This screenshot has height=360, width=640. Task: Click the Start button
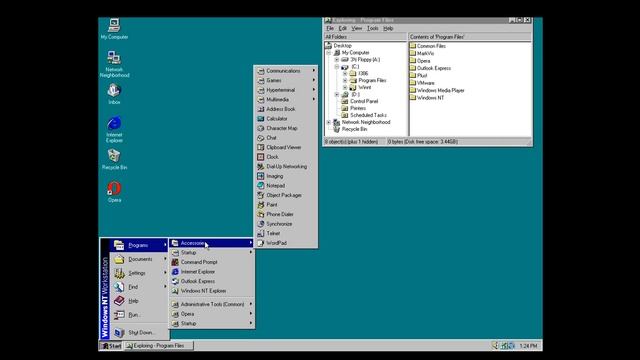click(111, 346)
